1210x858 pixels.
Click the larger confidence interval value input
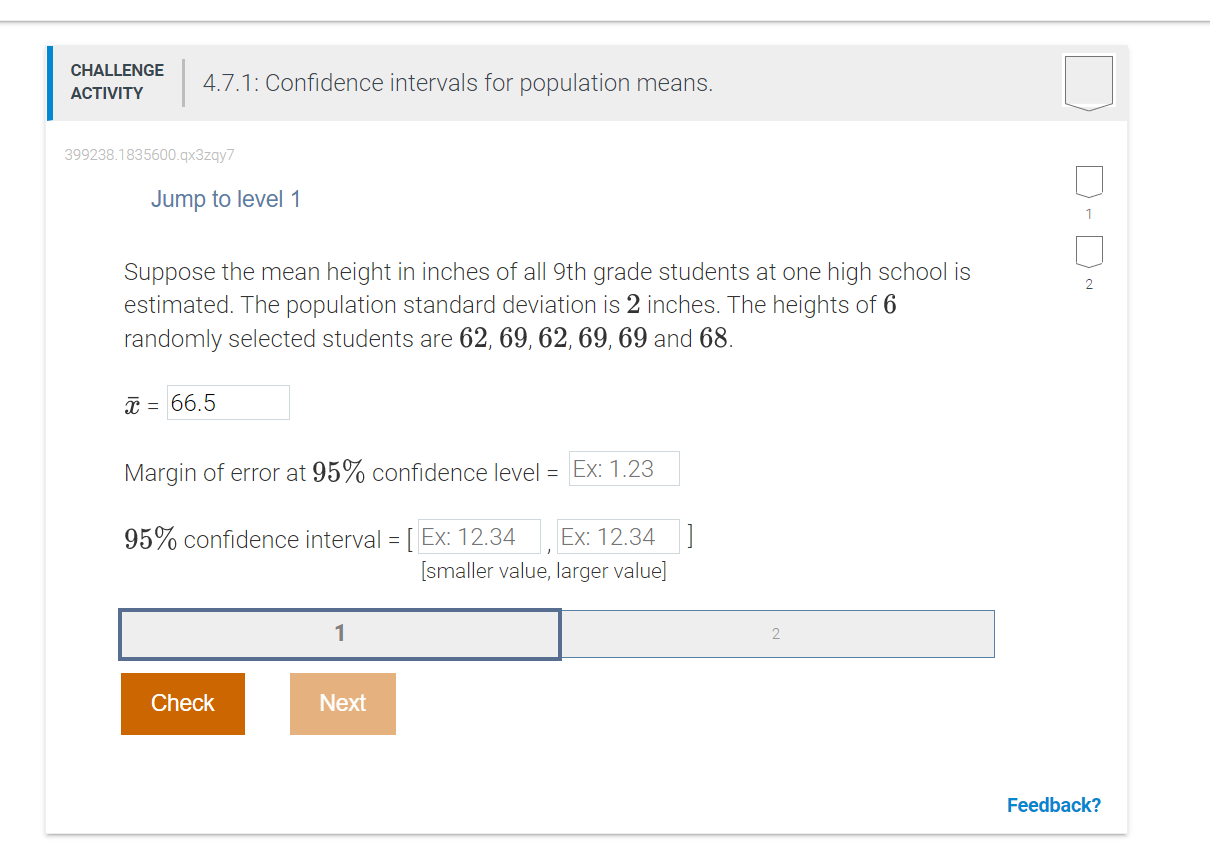point(618,536)
